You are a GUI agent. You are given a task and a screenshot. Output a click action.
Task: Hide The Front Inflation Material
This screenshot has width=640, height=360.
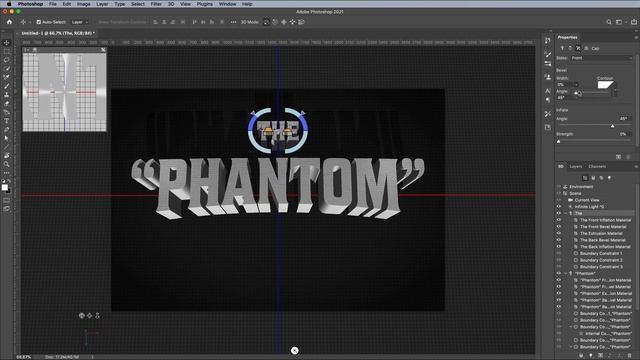pyautogui.click(x=559, y=220)
